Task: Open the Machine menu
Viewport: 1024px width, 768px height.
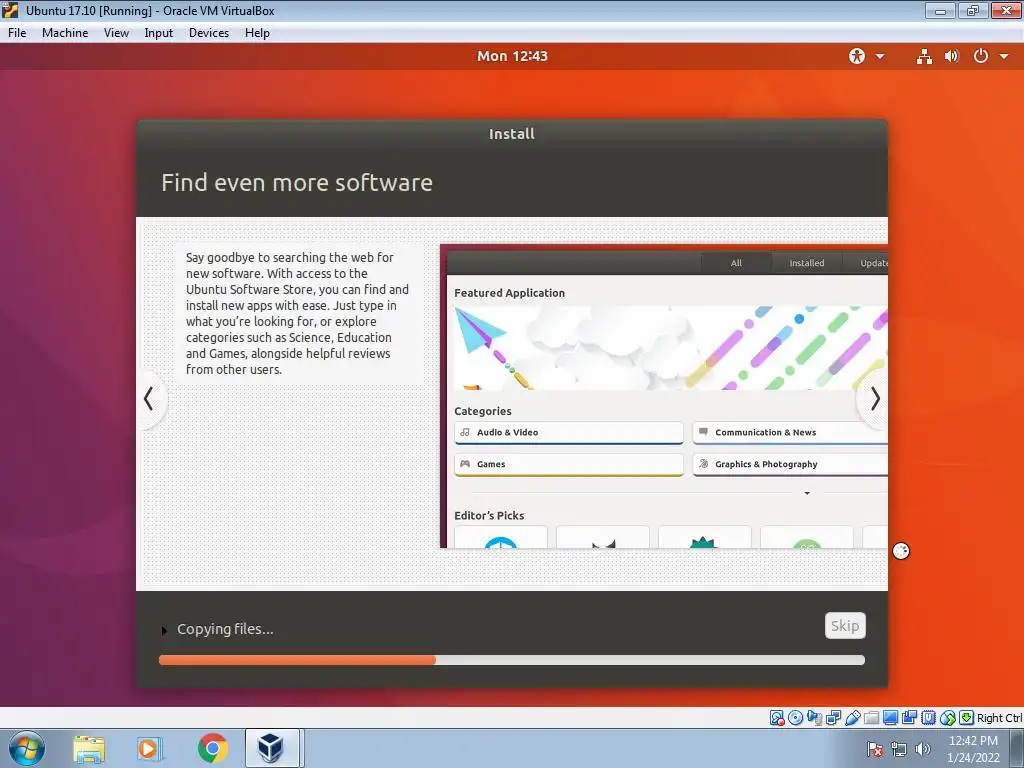Action: click(x=65, y=33)
